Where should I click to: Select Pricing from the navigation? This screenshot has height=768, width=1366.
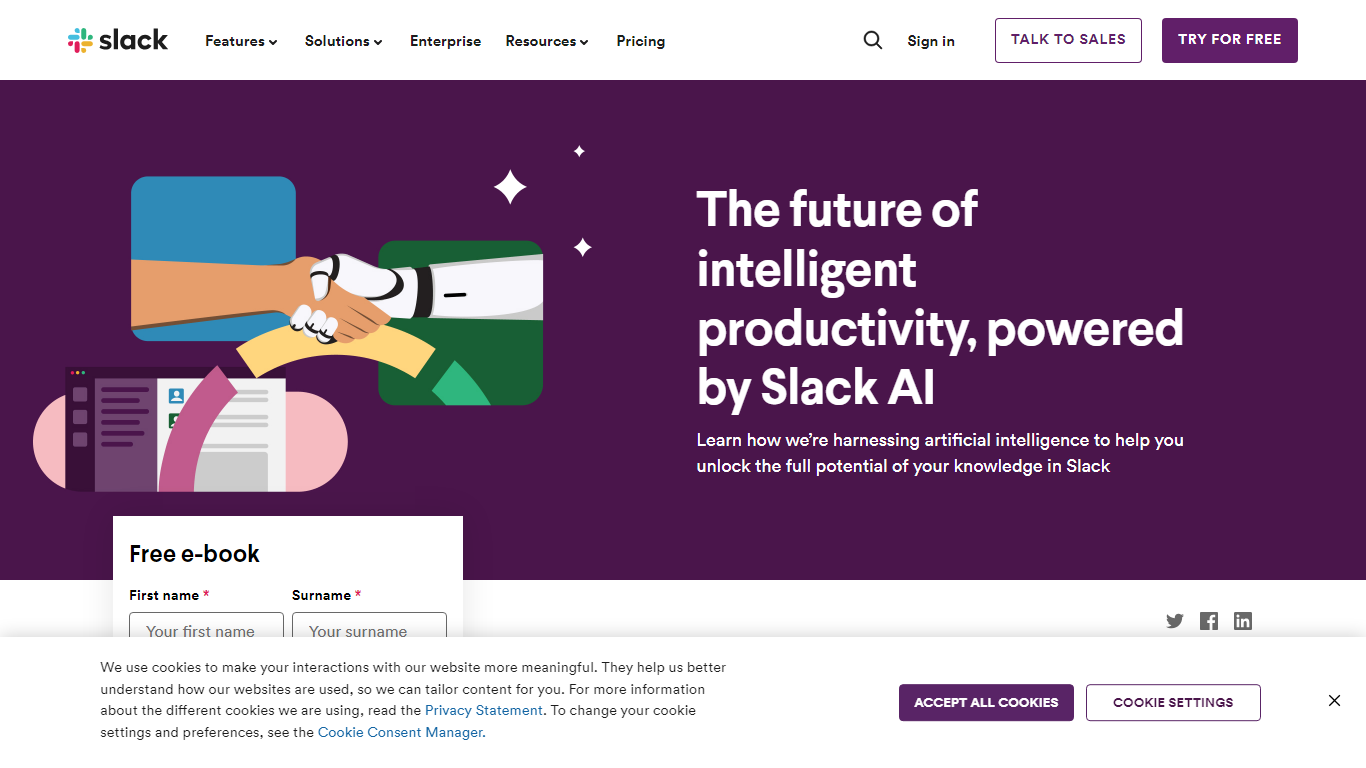640,41
